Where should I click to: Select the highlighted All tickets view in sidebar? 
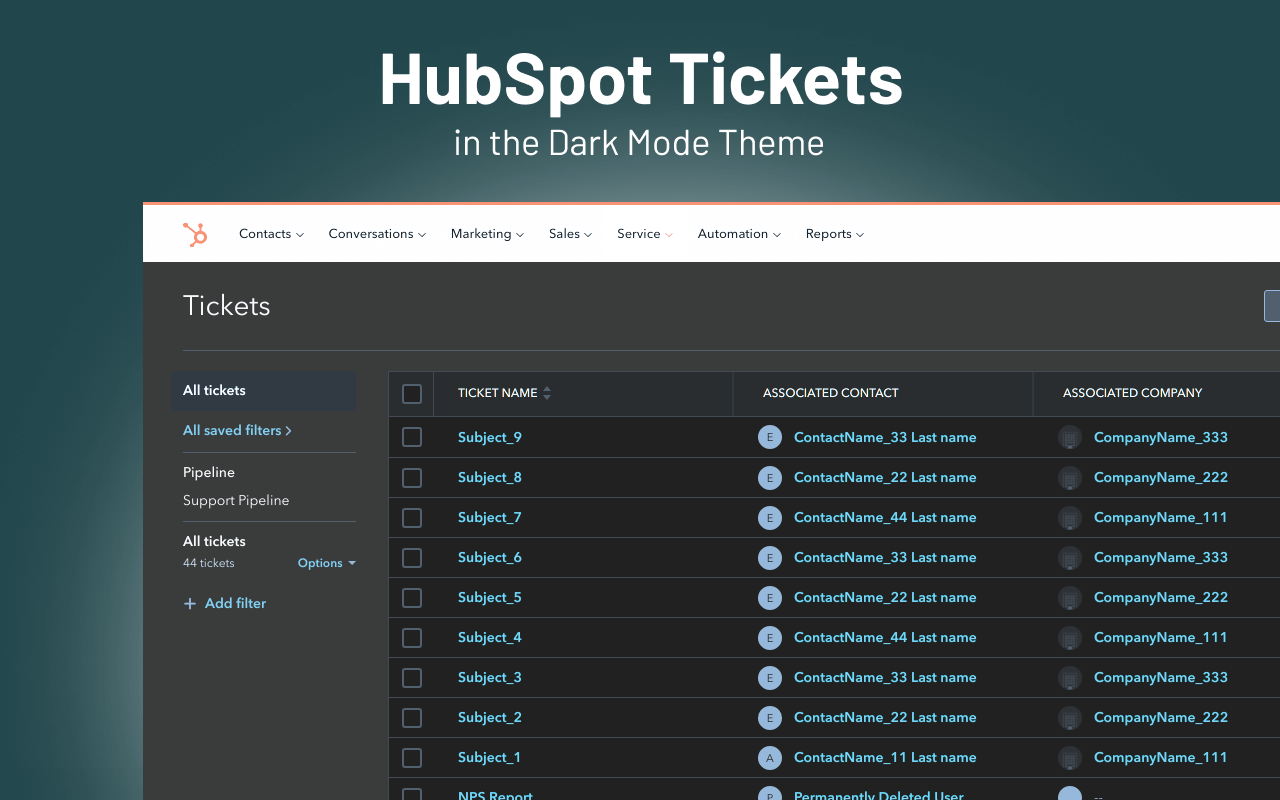coord(264,391)
